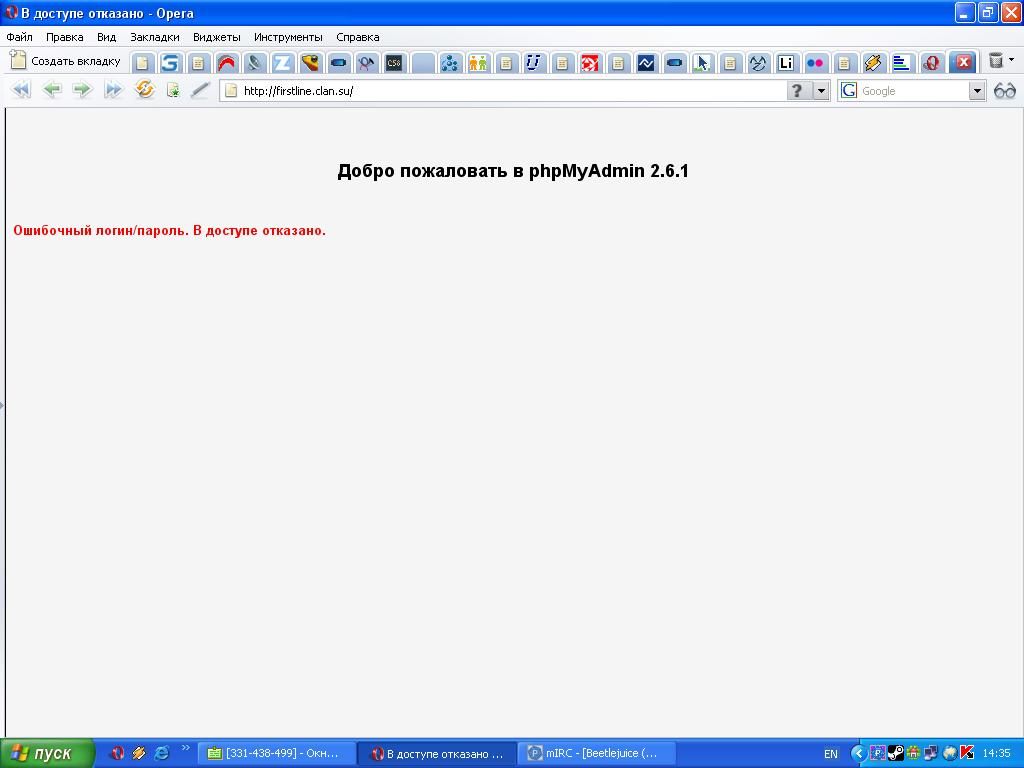
Task: Expand the closed tabs trash dropdown arrow
Action: pyautogui.click(x=1012, y=60)
